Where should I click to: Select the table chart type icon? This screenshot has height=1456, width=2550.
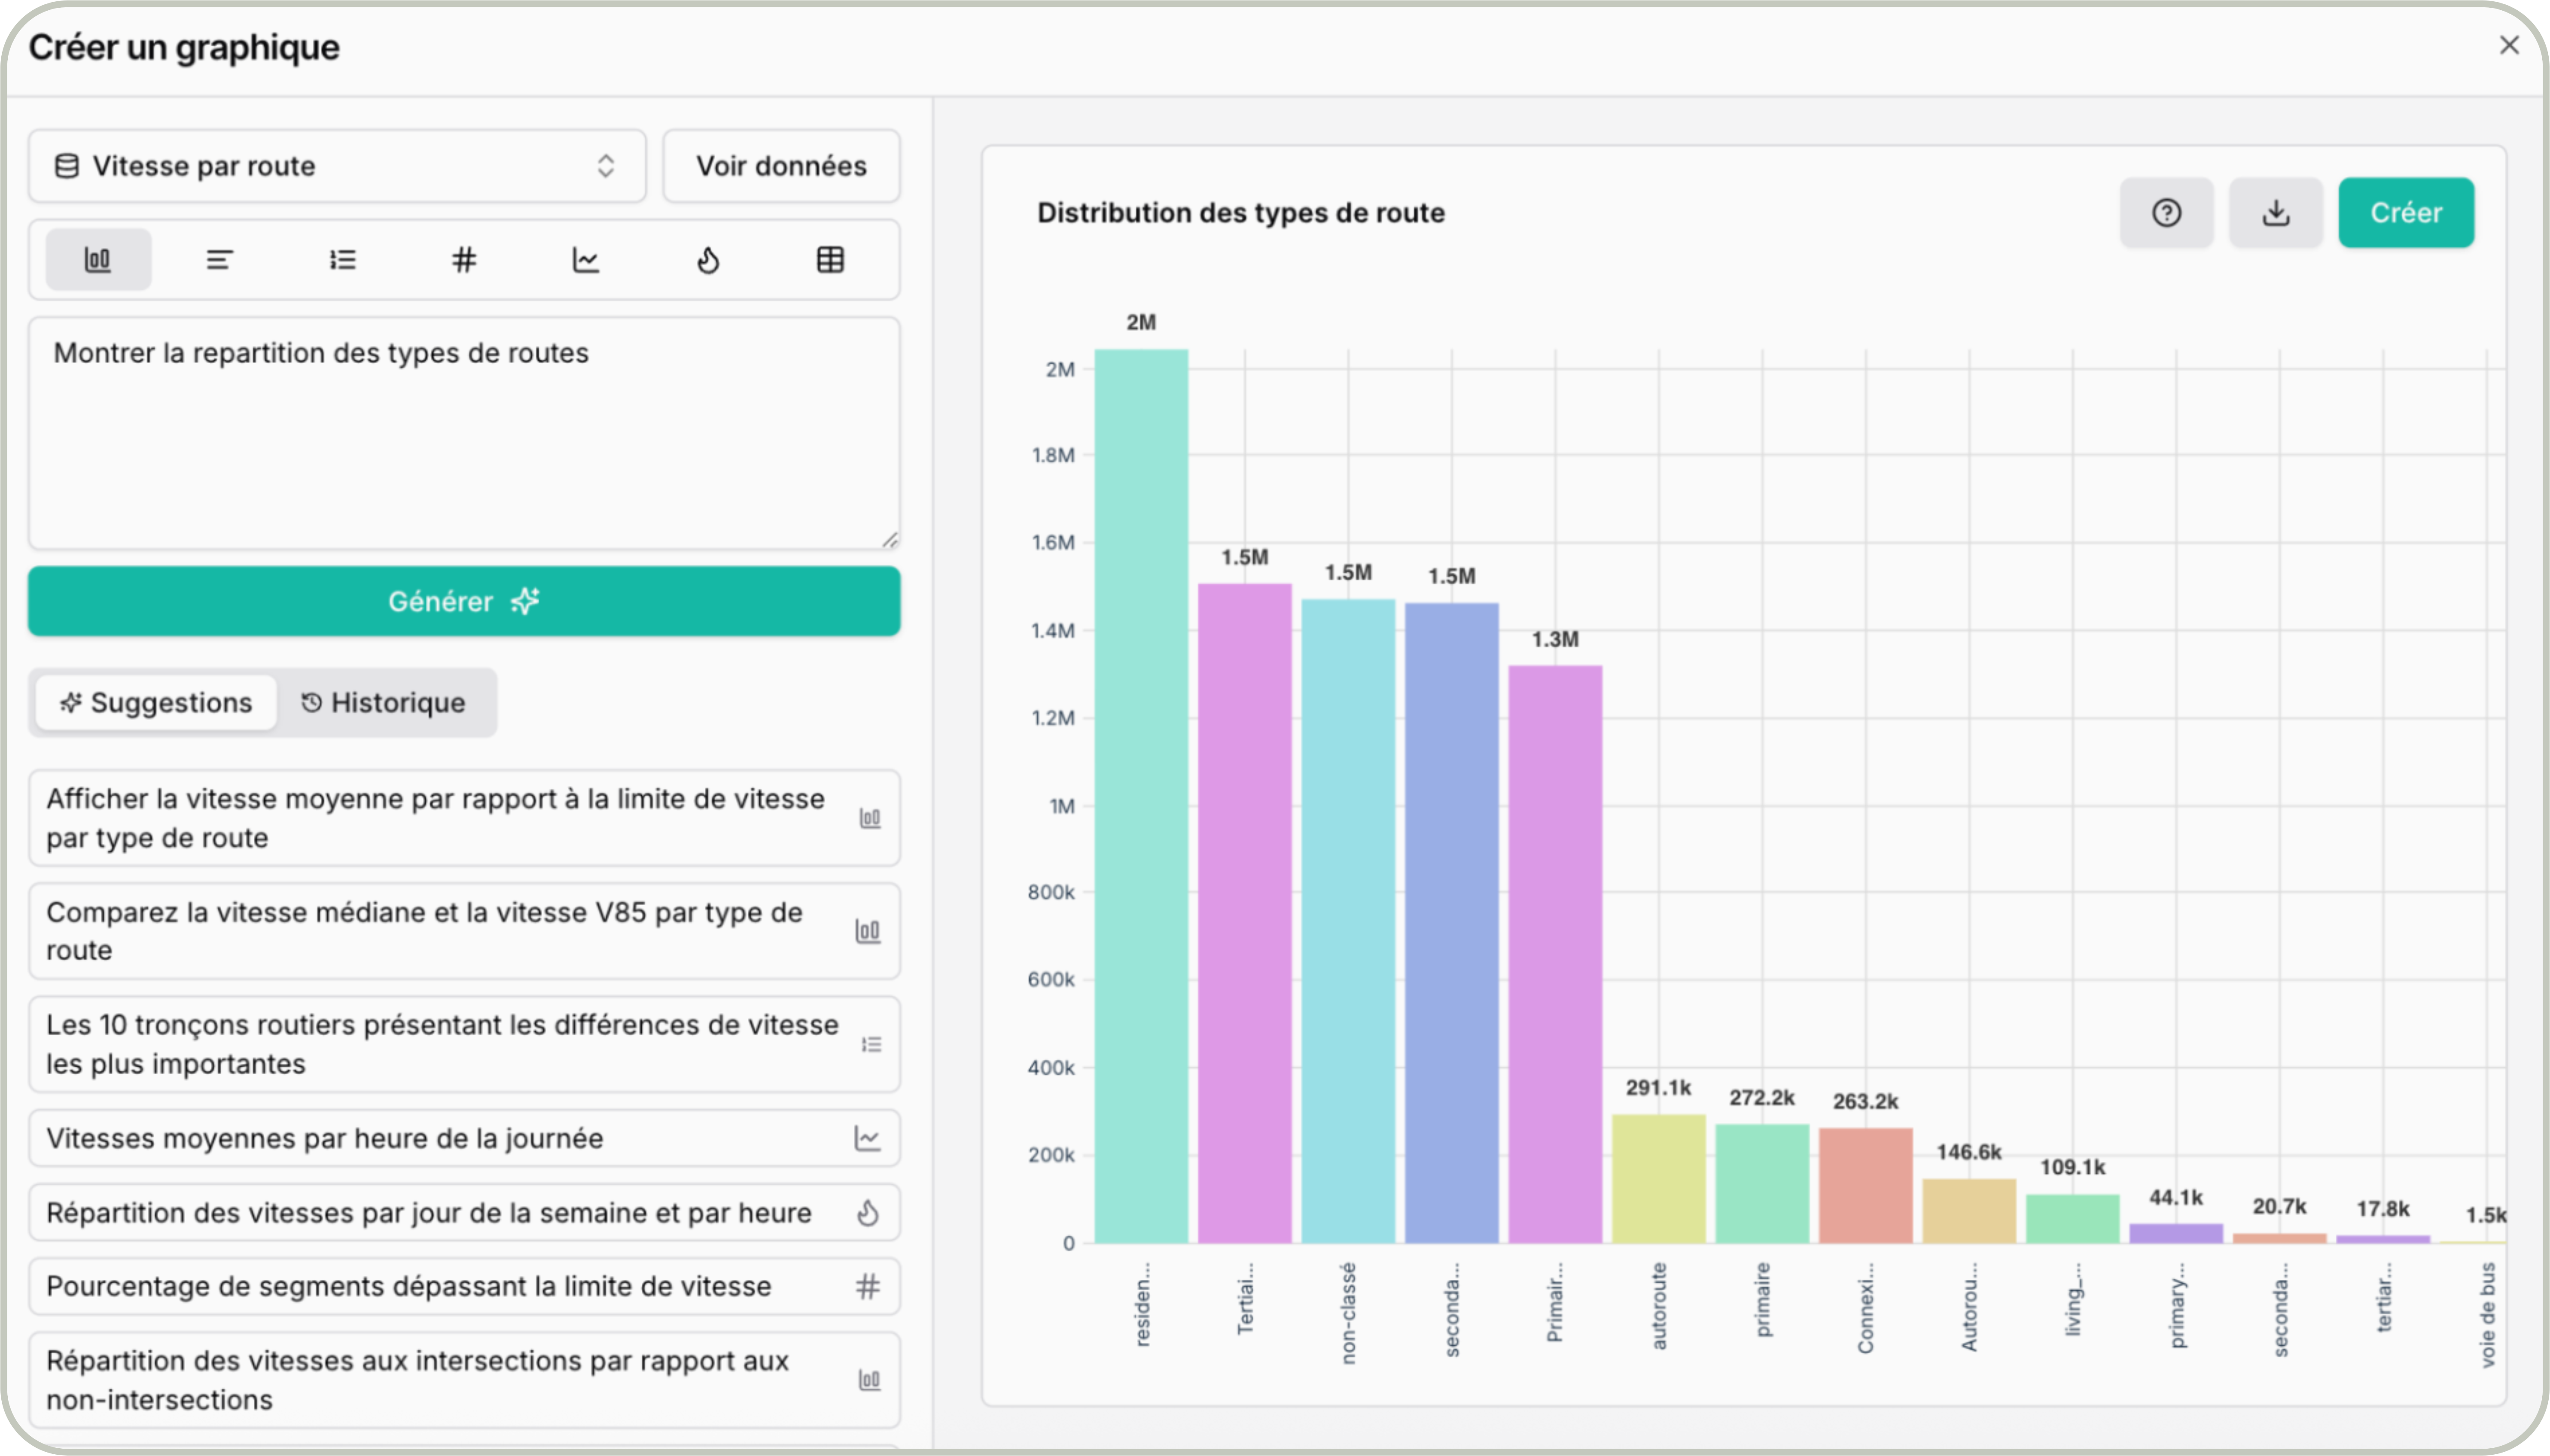(830, 260)
